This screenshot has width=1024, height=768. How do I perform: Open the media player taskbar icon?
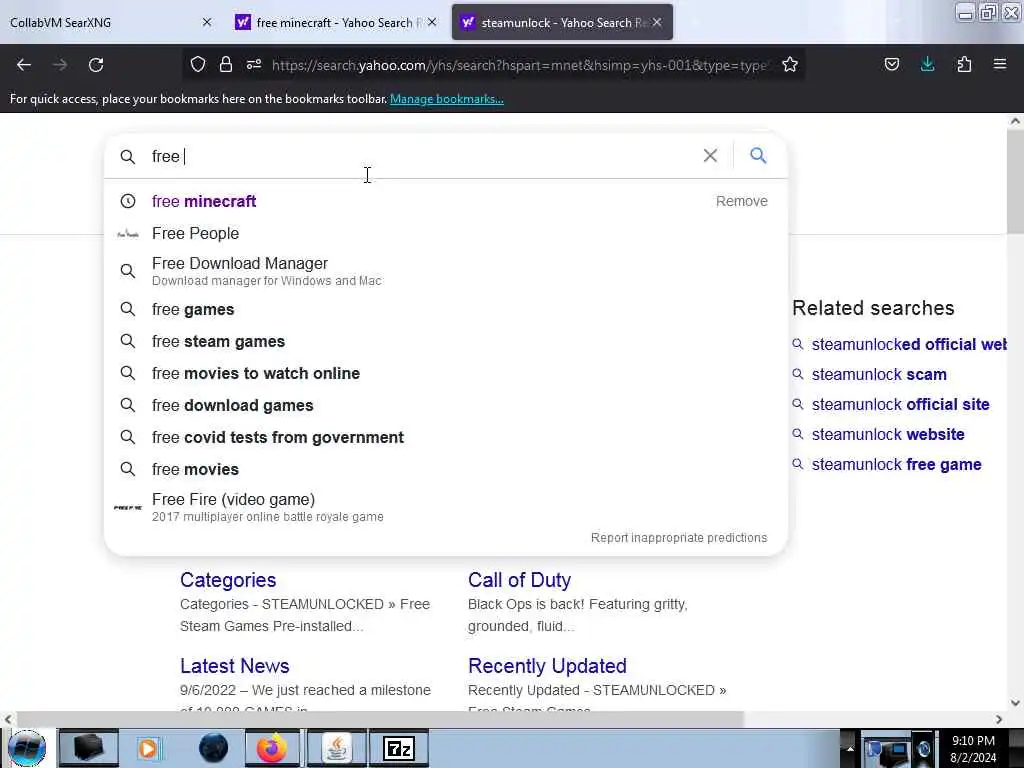click(x=150, y=748)
